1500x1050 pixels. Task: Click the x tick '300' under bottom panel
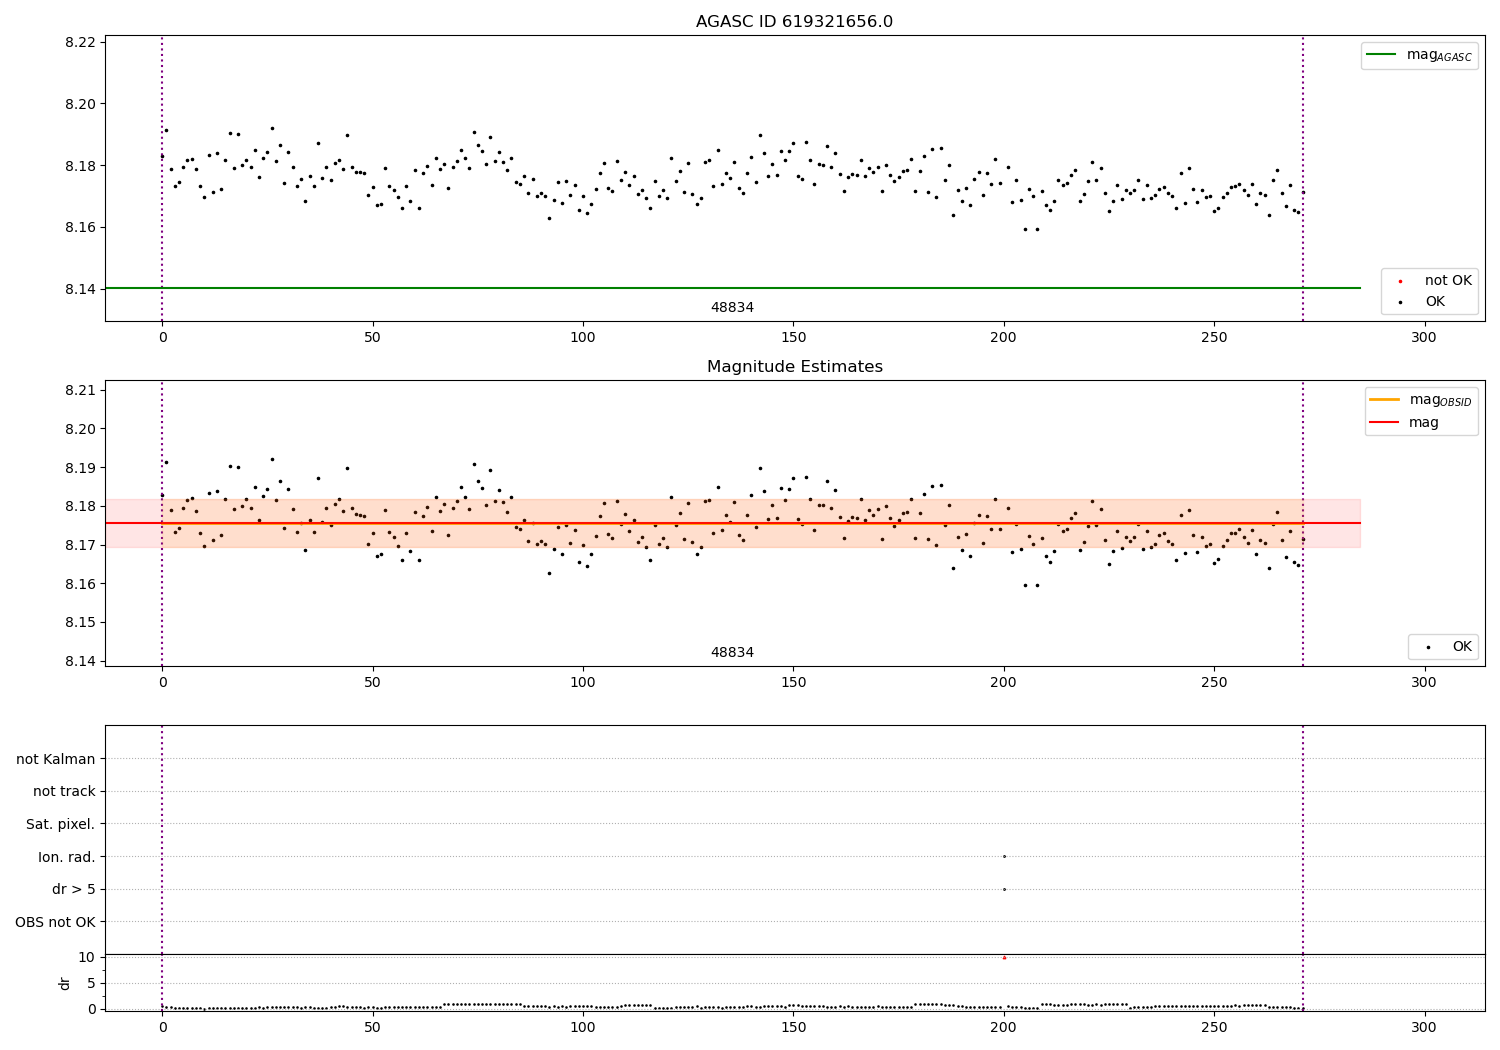(1423, 1028)
